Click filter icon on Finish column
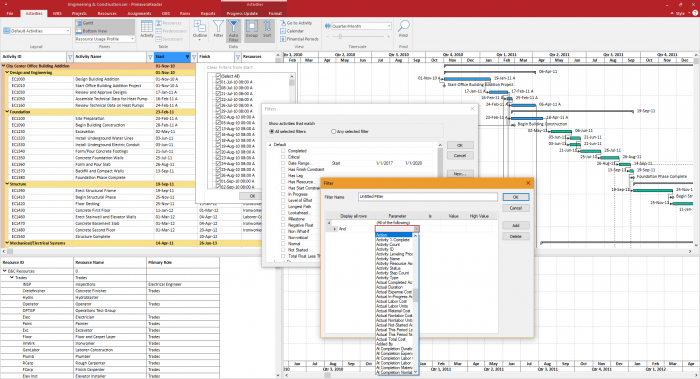This screenshot has height=379, width=700. pyautogui.click(x=238, y=57)
